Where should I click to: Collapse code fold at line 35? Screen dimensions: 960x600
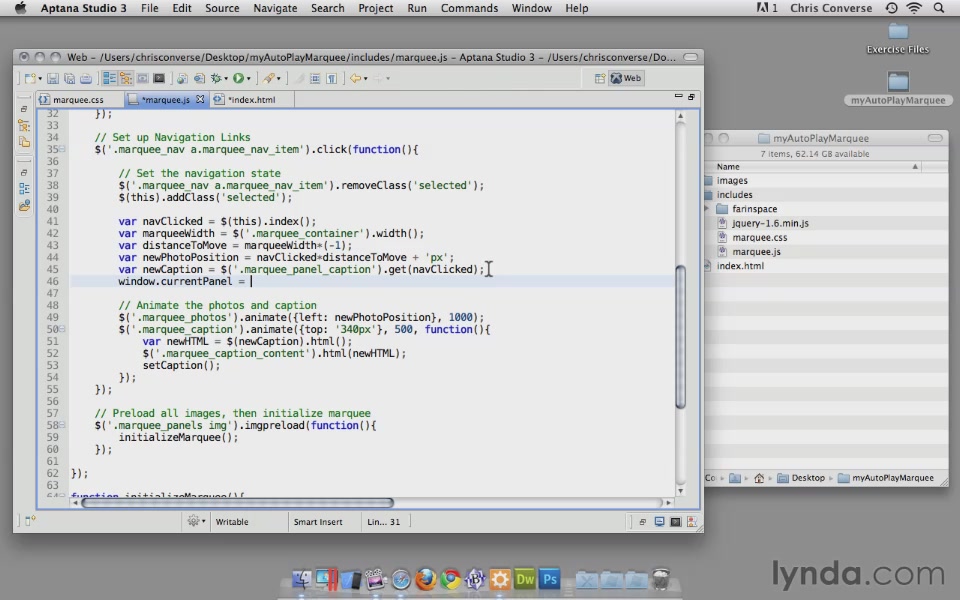tap(62, 149)
